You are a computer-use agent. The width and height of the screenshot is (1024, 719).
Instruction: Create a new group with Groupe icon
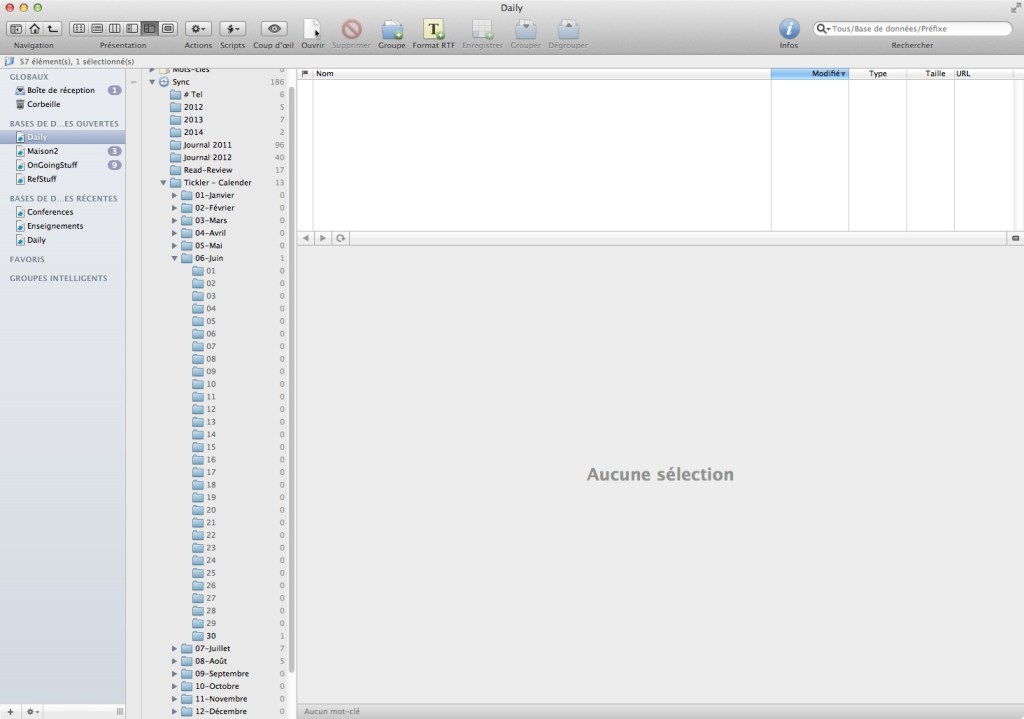click(391, 29)
